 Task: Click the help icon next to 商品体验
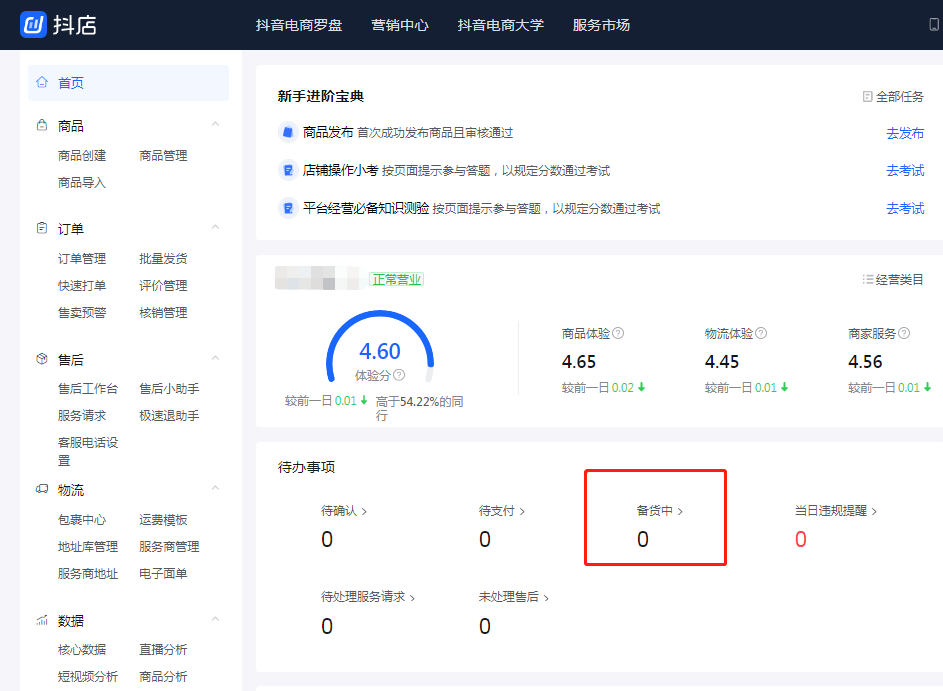(618, 333)
